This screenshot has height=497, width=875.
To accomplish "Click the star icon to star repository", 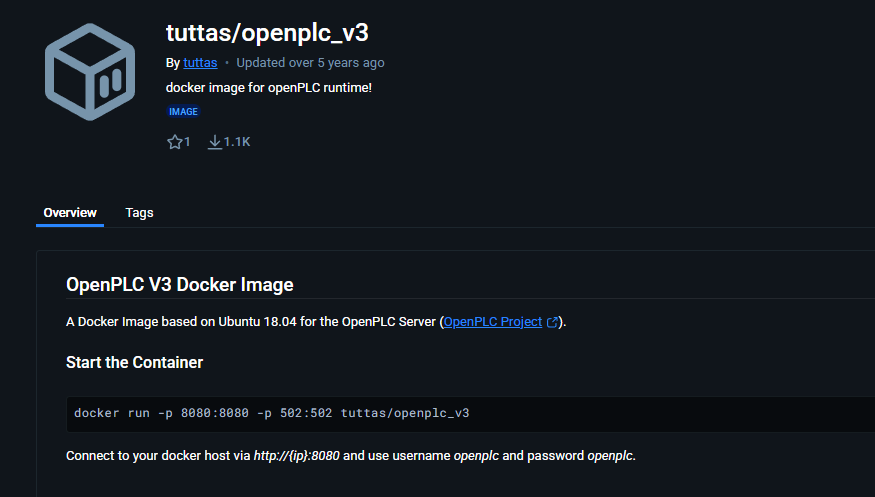I will [175, 142].
